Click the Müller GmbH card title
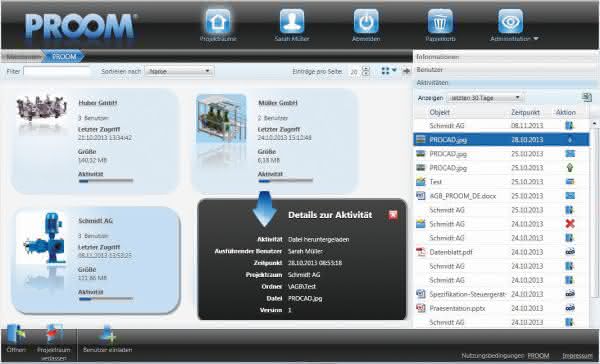This screenshot has height=364, width=600. [x=278, y=103]
